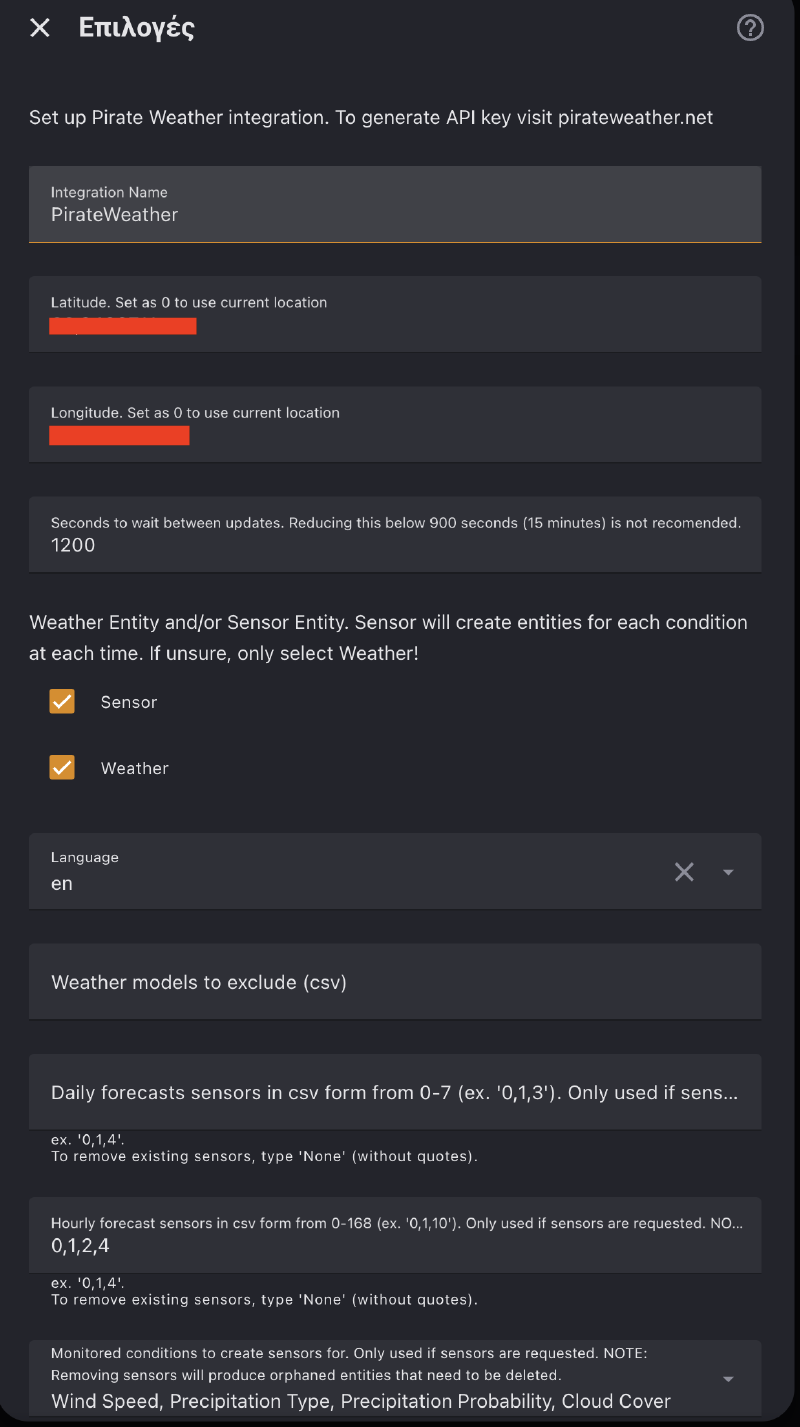
Task: Click the Επιλογές dialog title
Action: [136, 27]
